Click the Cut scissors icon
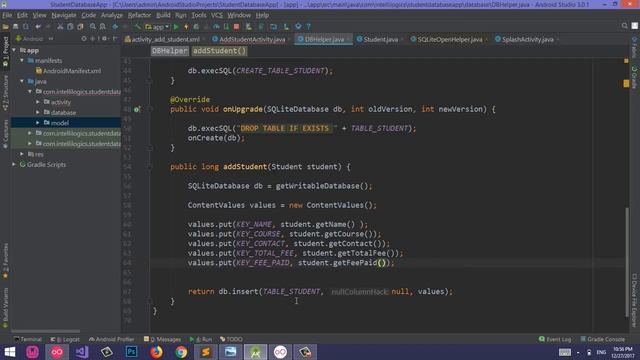This screenshot has width=640, height=360. point(60,27)
